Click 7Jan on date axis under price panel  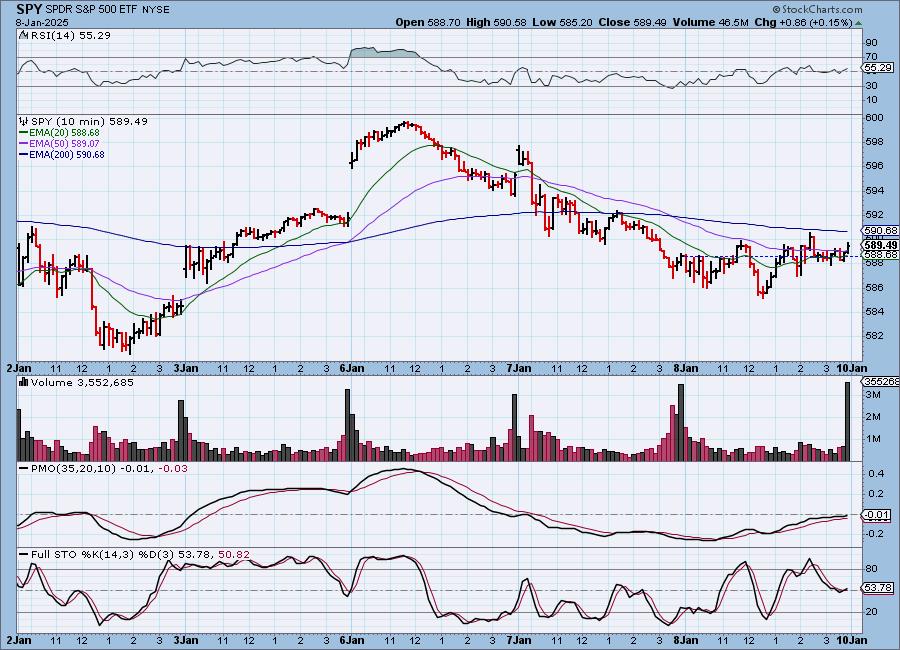(x=519, y=368)
